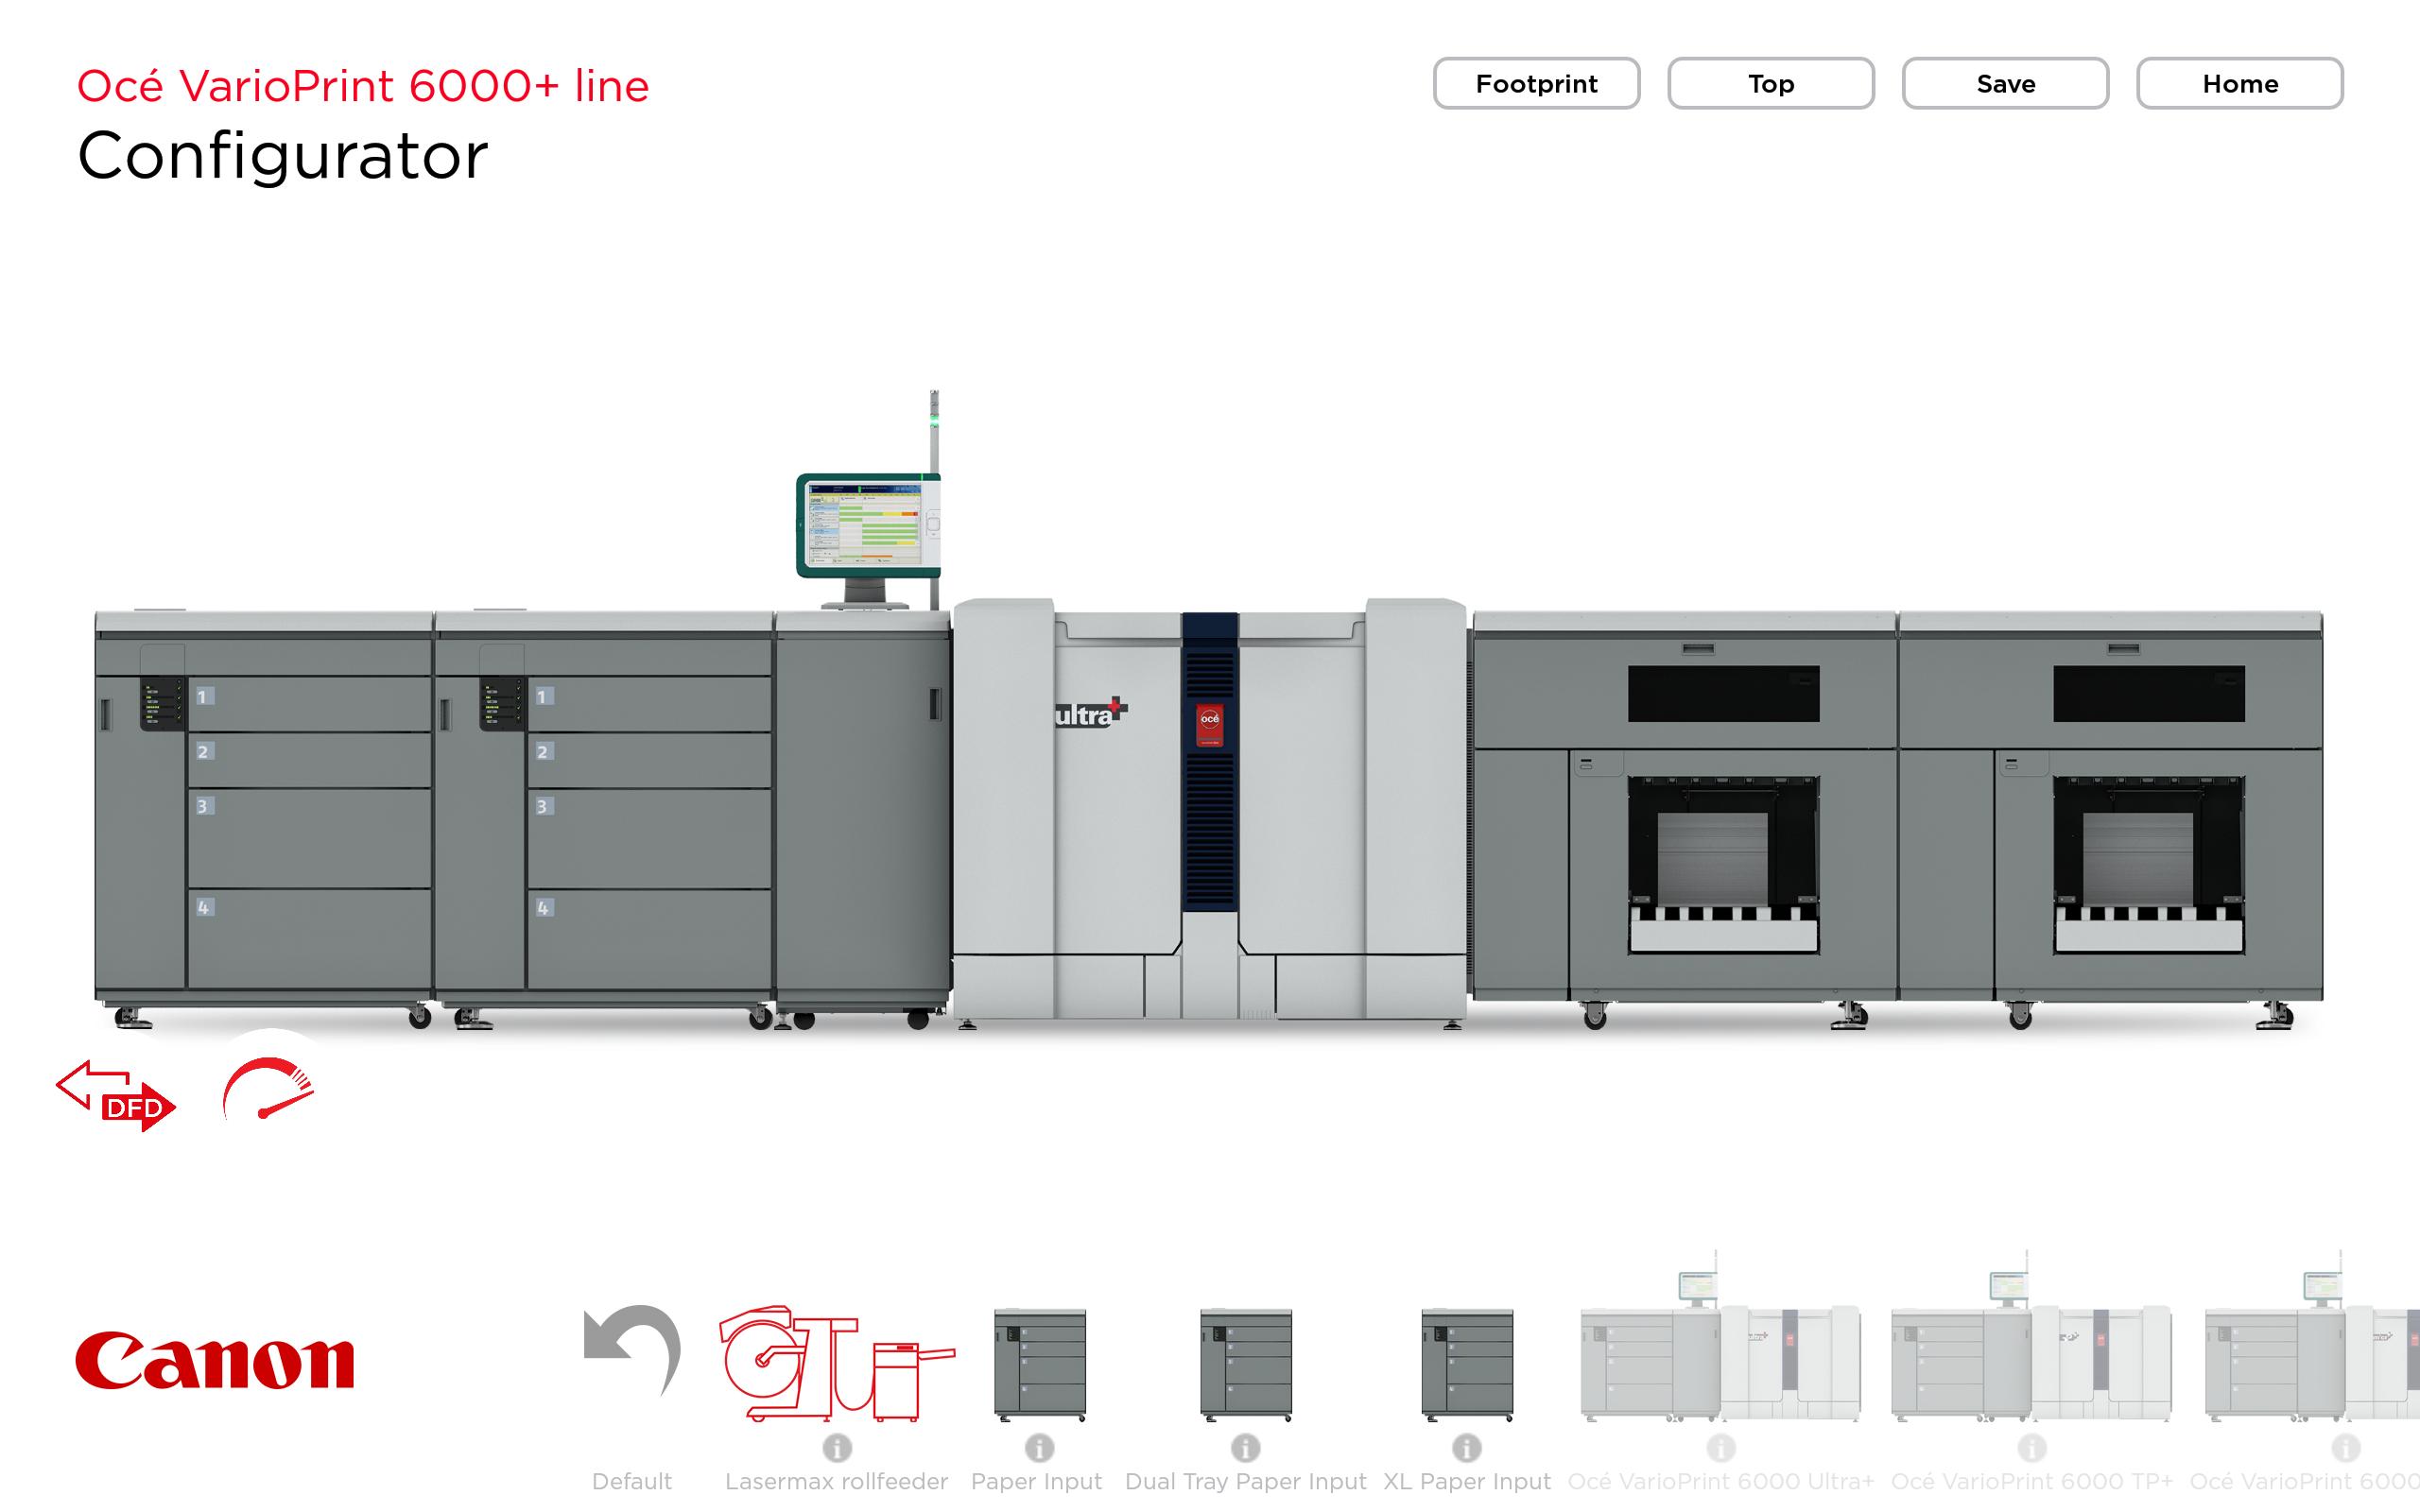Click the Lasermax rollfeeder label
Image resolution: width=2420 pixels, height=1512 pixels.
(837, 1481)
